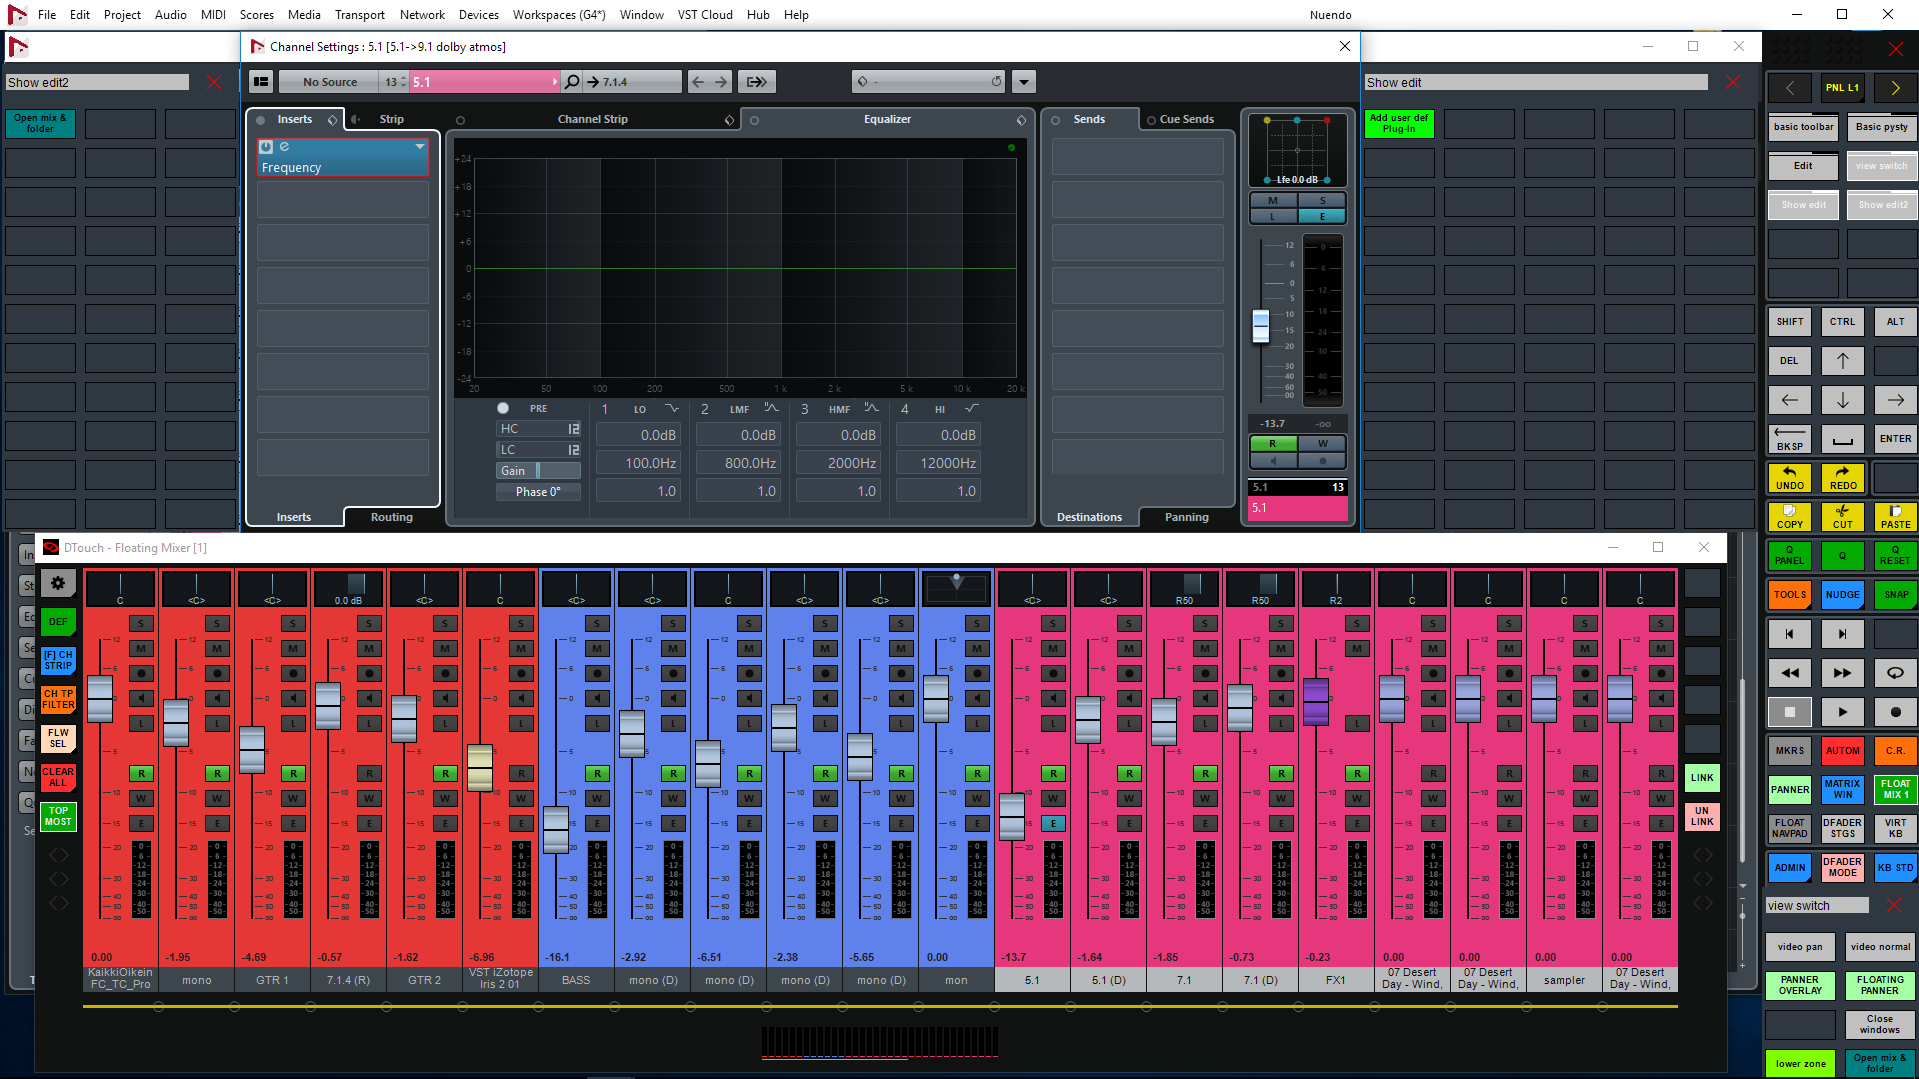Bypass the Frequency insert power icon

point(266,147)
